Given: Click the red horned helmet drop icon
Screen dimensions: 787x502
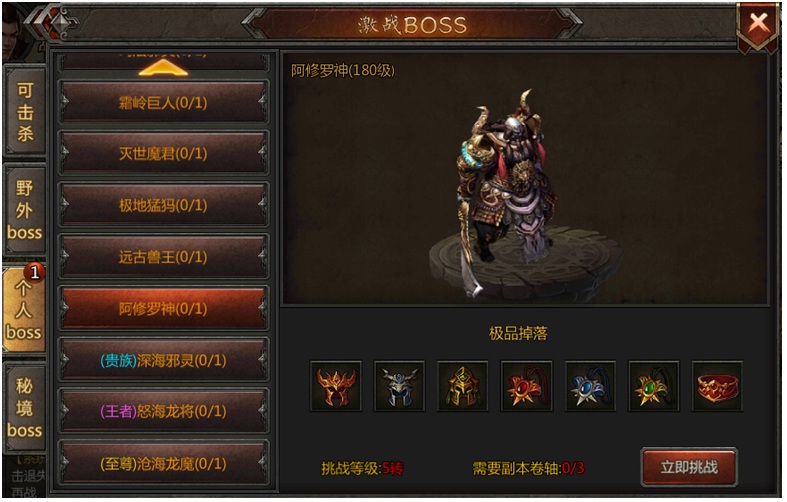Looking at the screenshot, I should tap(336, 386).
